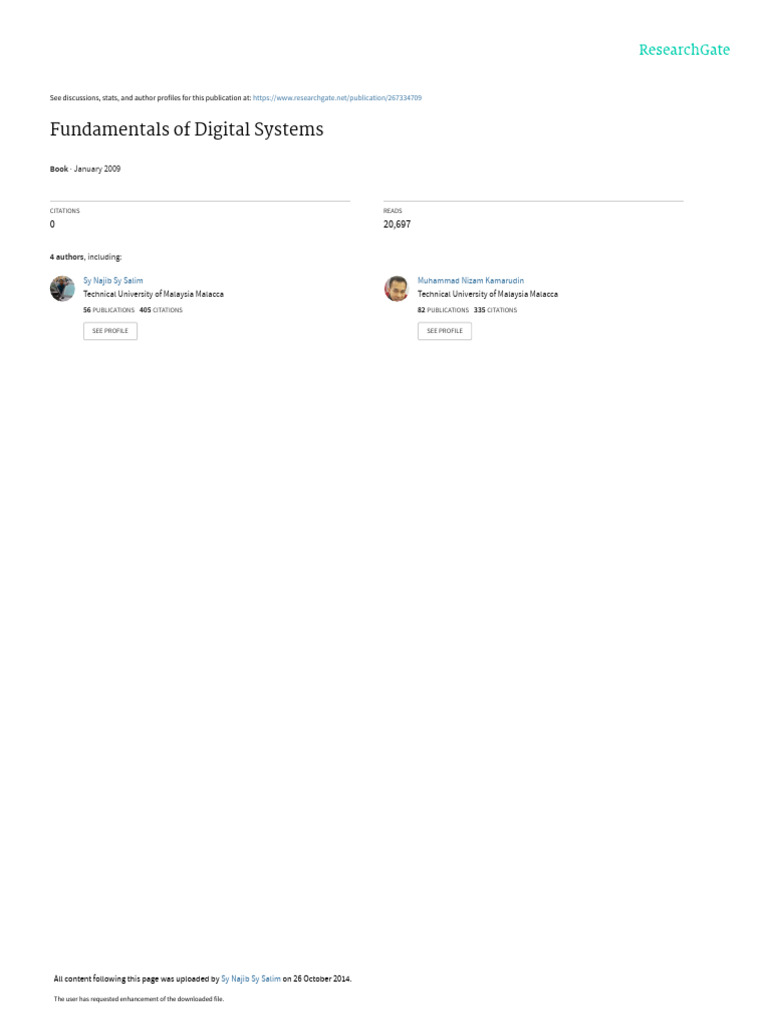The width and height of the screenshot is (768, 1024).
Task: Click See Profile under Sy Najib Sy Salim
Action: [110, 331]
